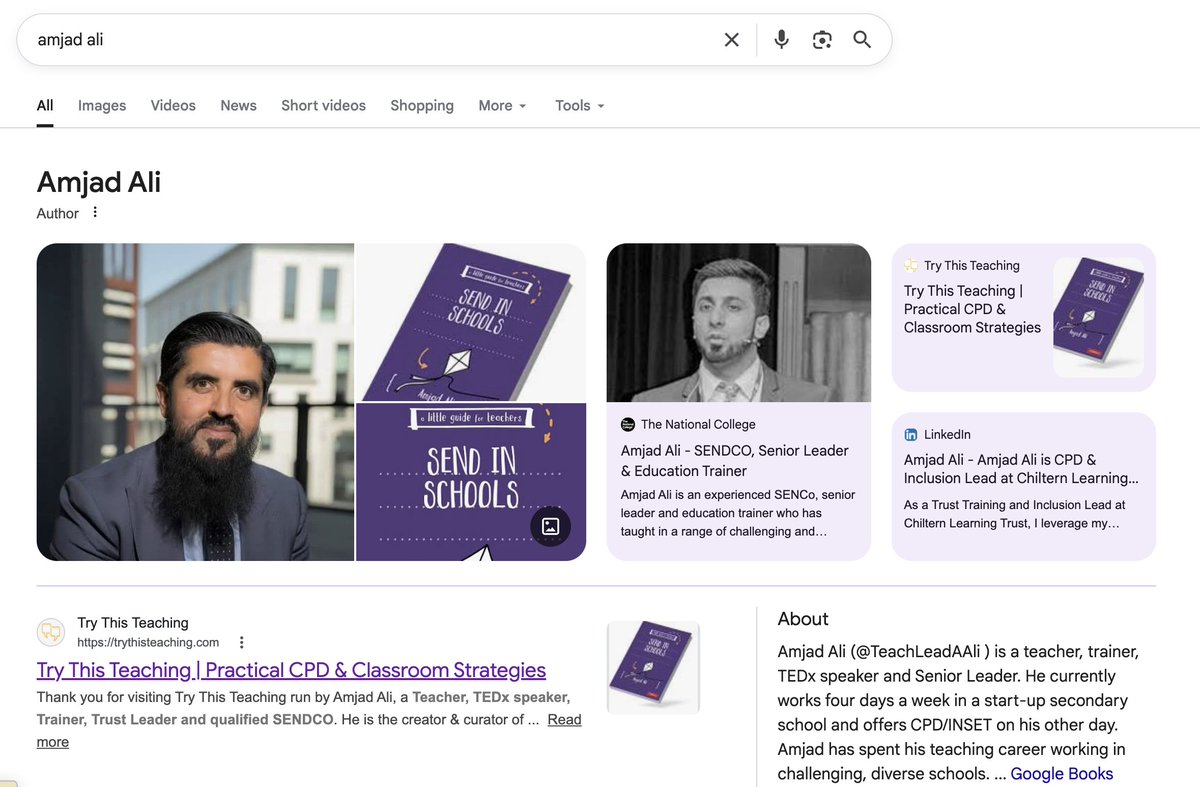Screen dimensions: 1200x787
Task: Click Try This Teaching site name above result
Action: (x=133, y=623)
